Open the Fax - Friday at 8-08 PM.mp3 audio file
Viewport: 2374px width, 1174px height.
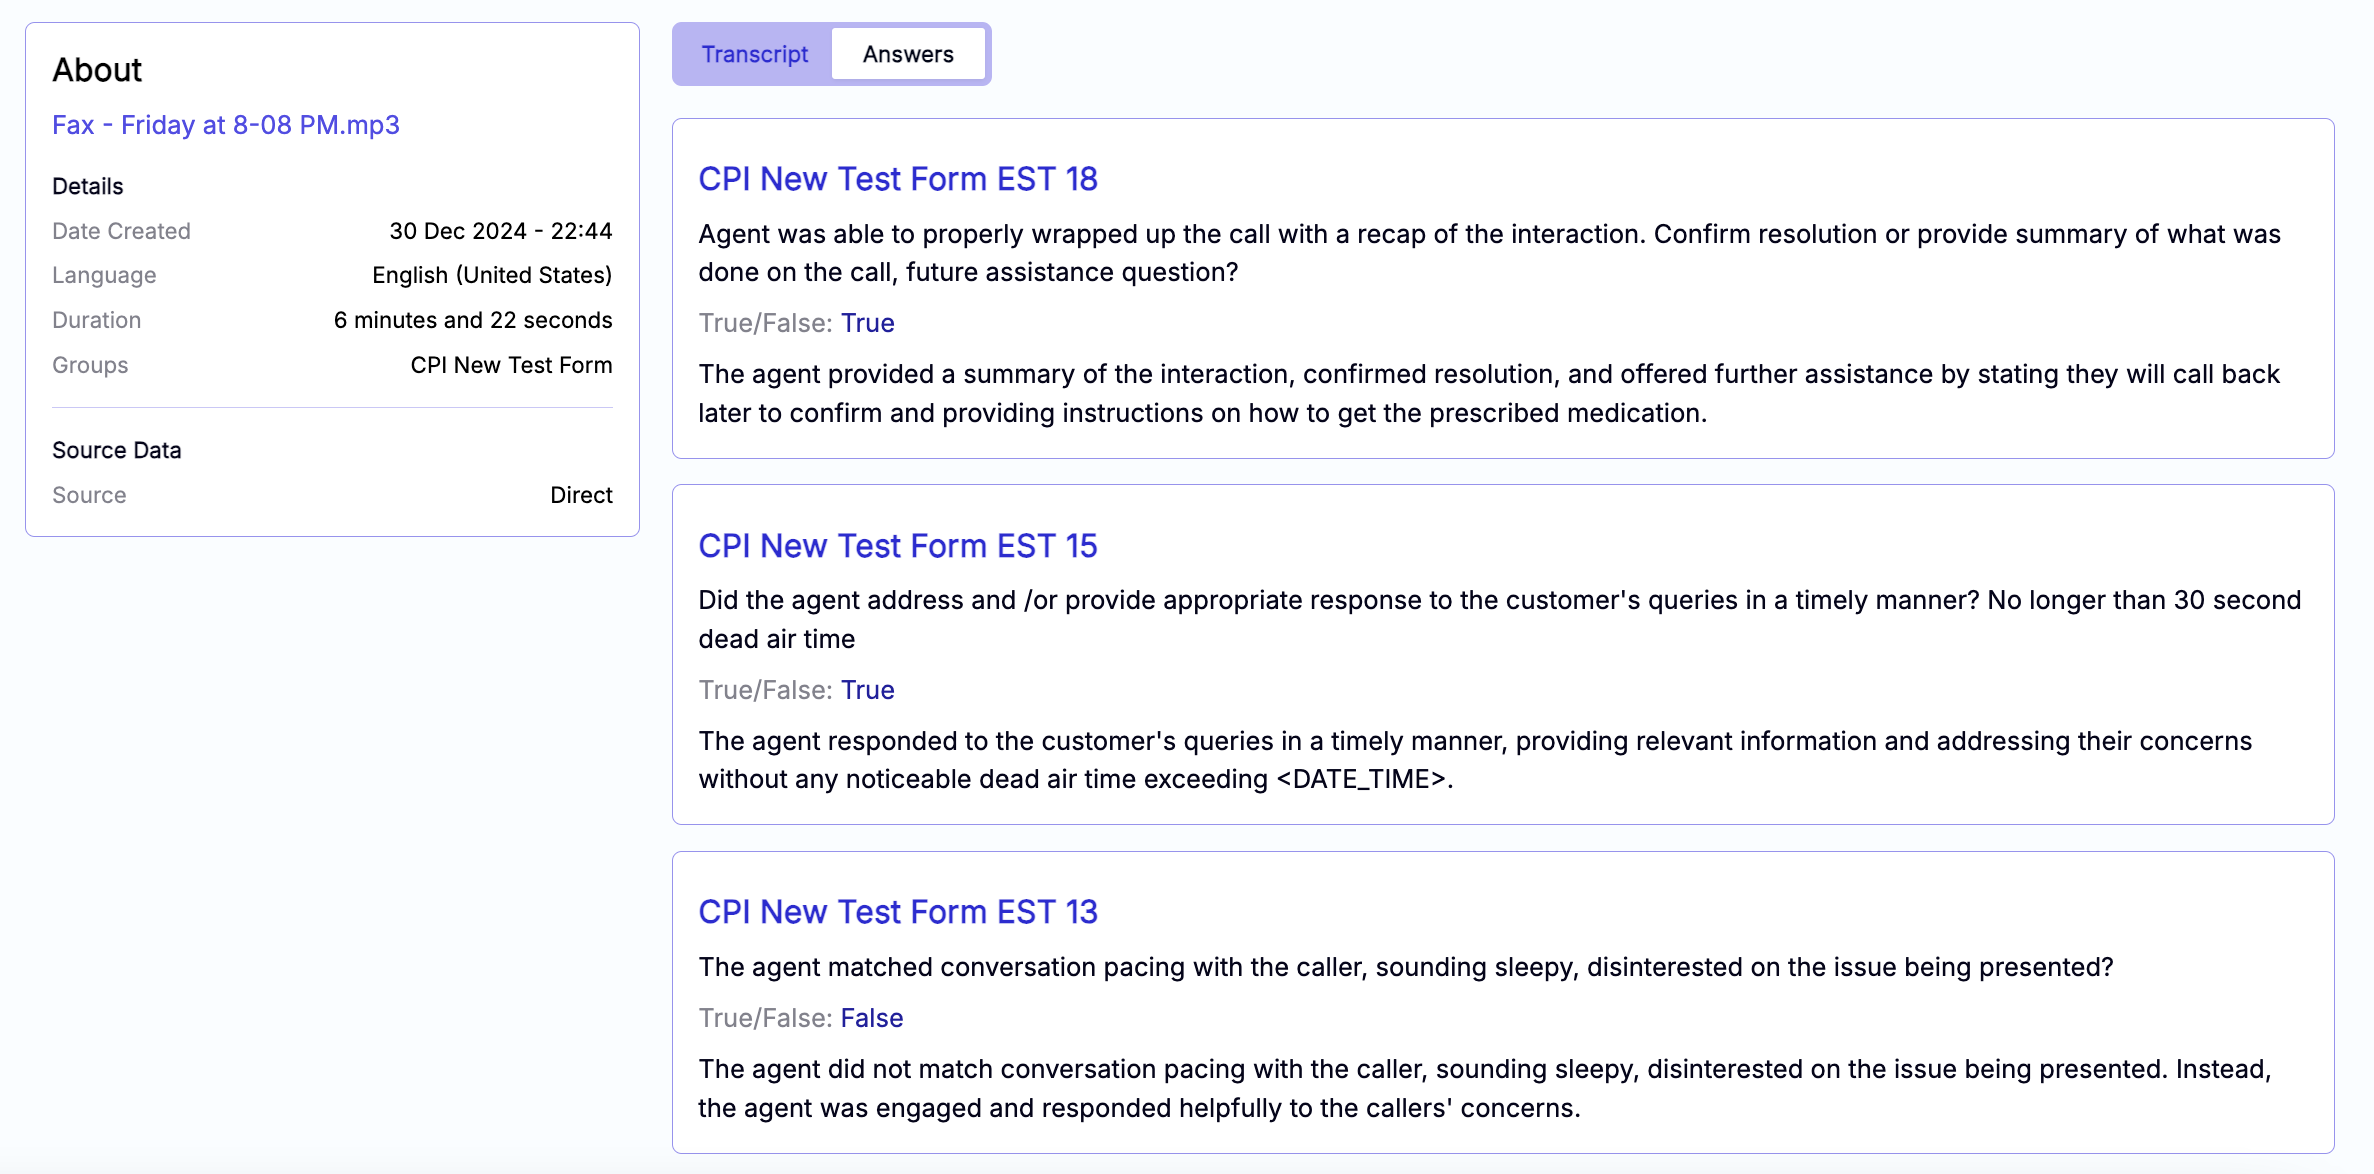tap(225, 124)
